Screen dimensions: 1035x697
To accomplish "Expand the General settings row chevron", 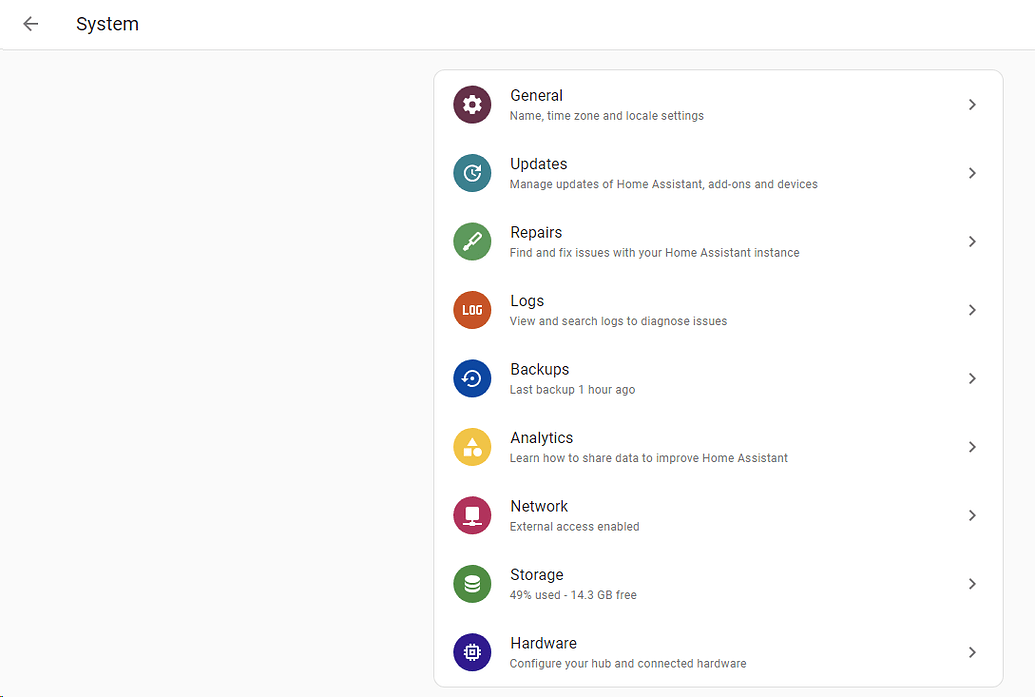I will 971,104.
